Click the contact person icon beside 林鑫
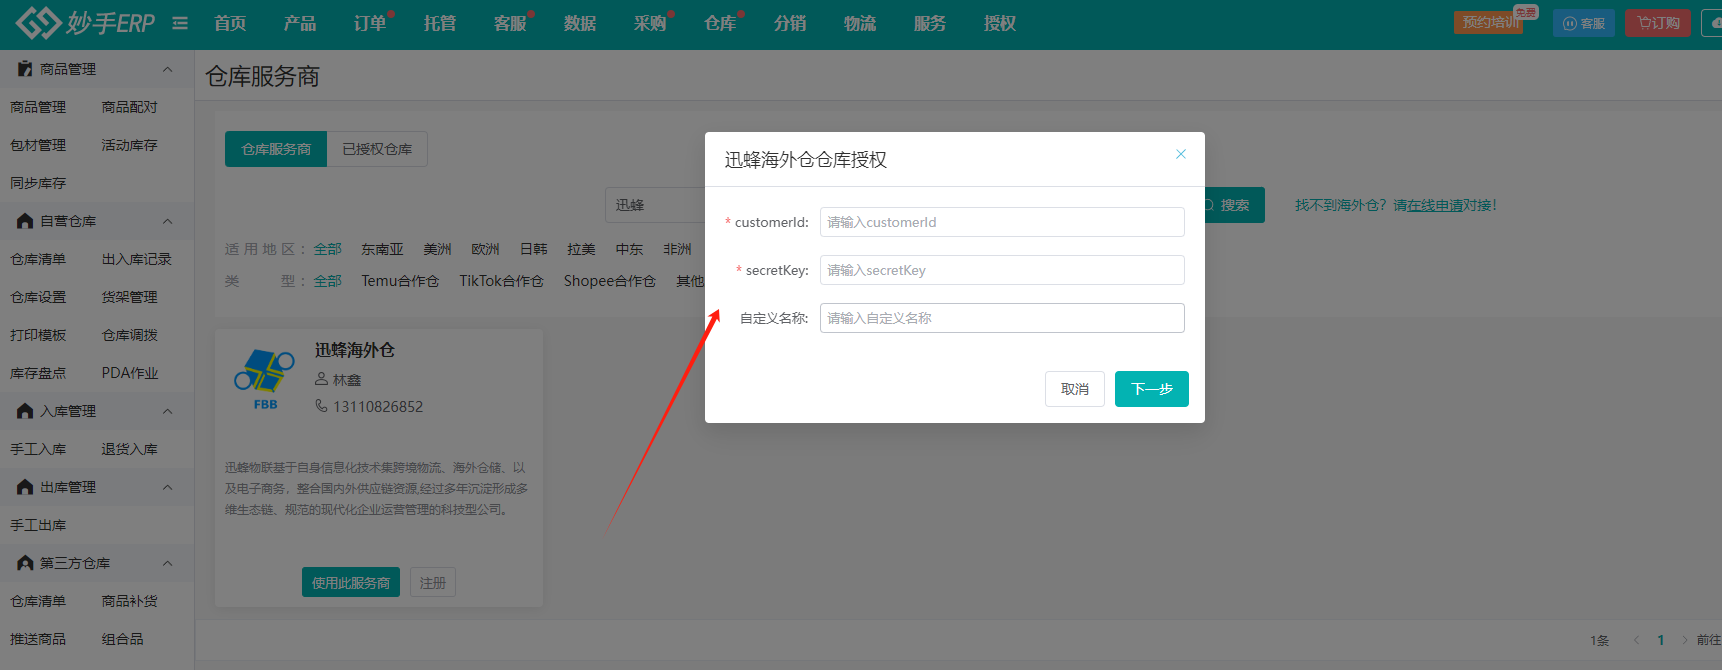 pyautogui.click(x=322, y=379)
